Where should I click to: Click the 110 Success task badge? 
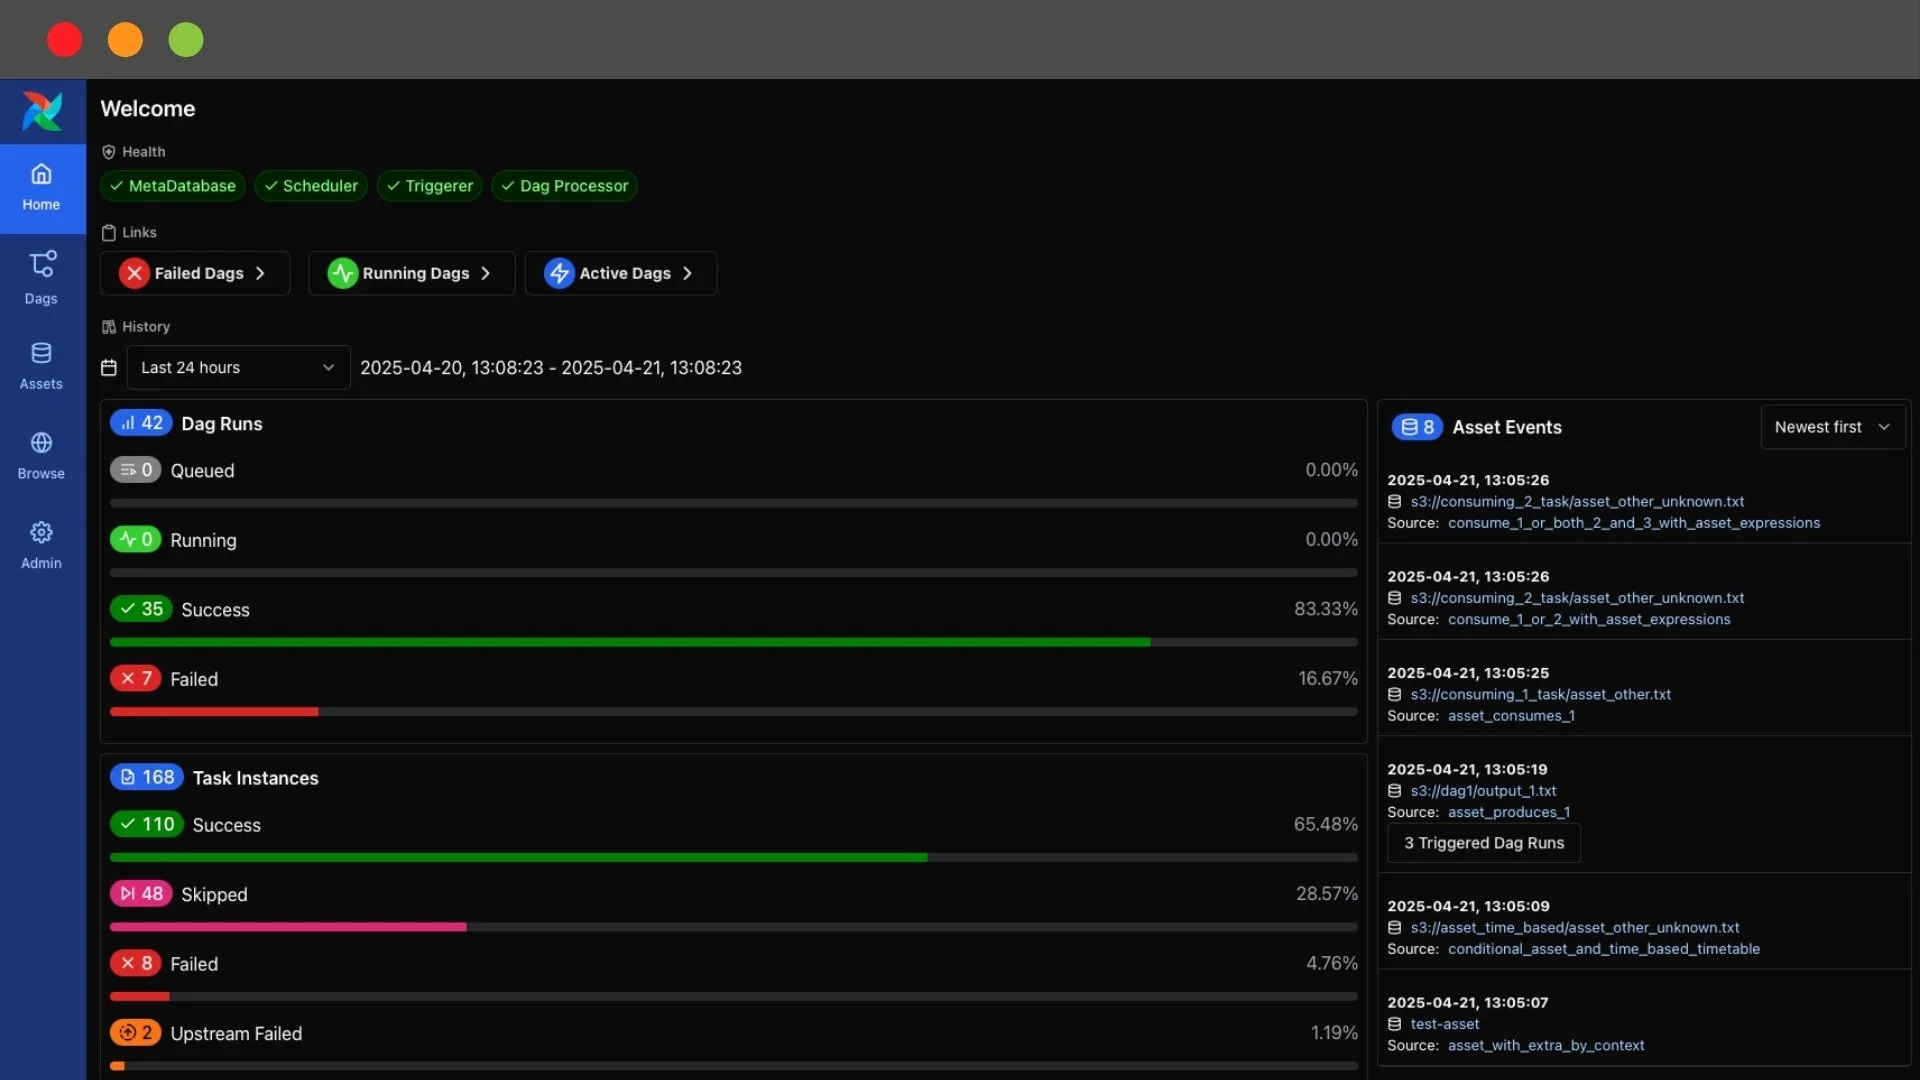[x=147, y=824]
